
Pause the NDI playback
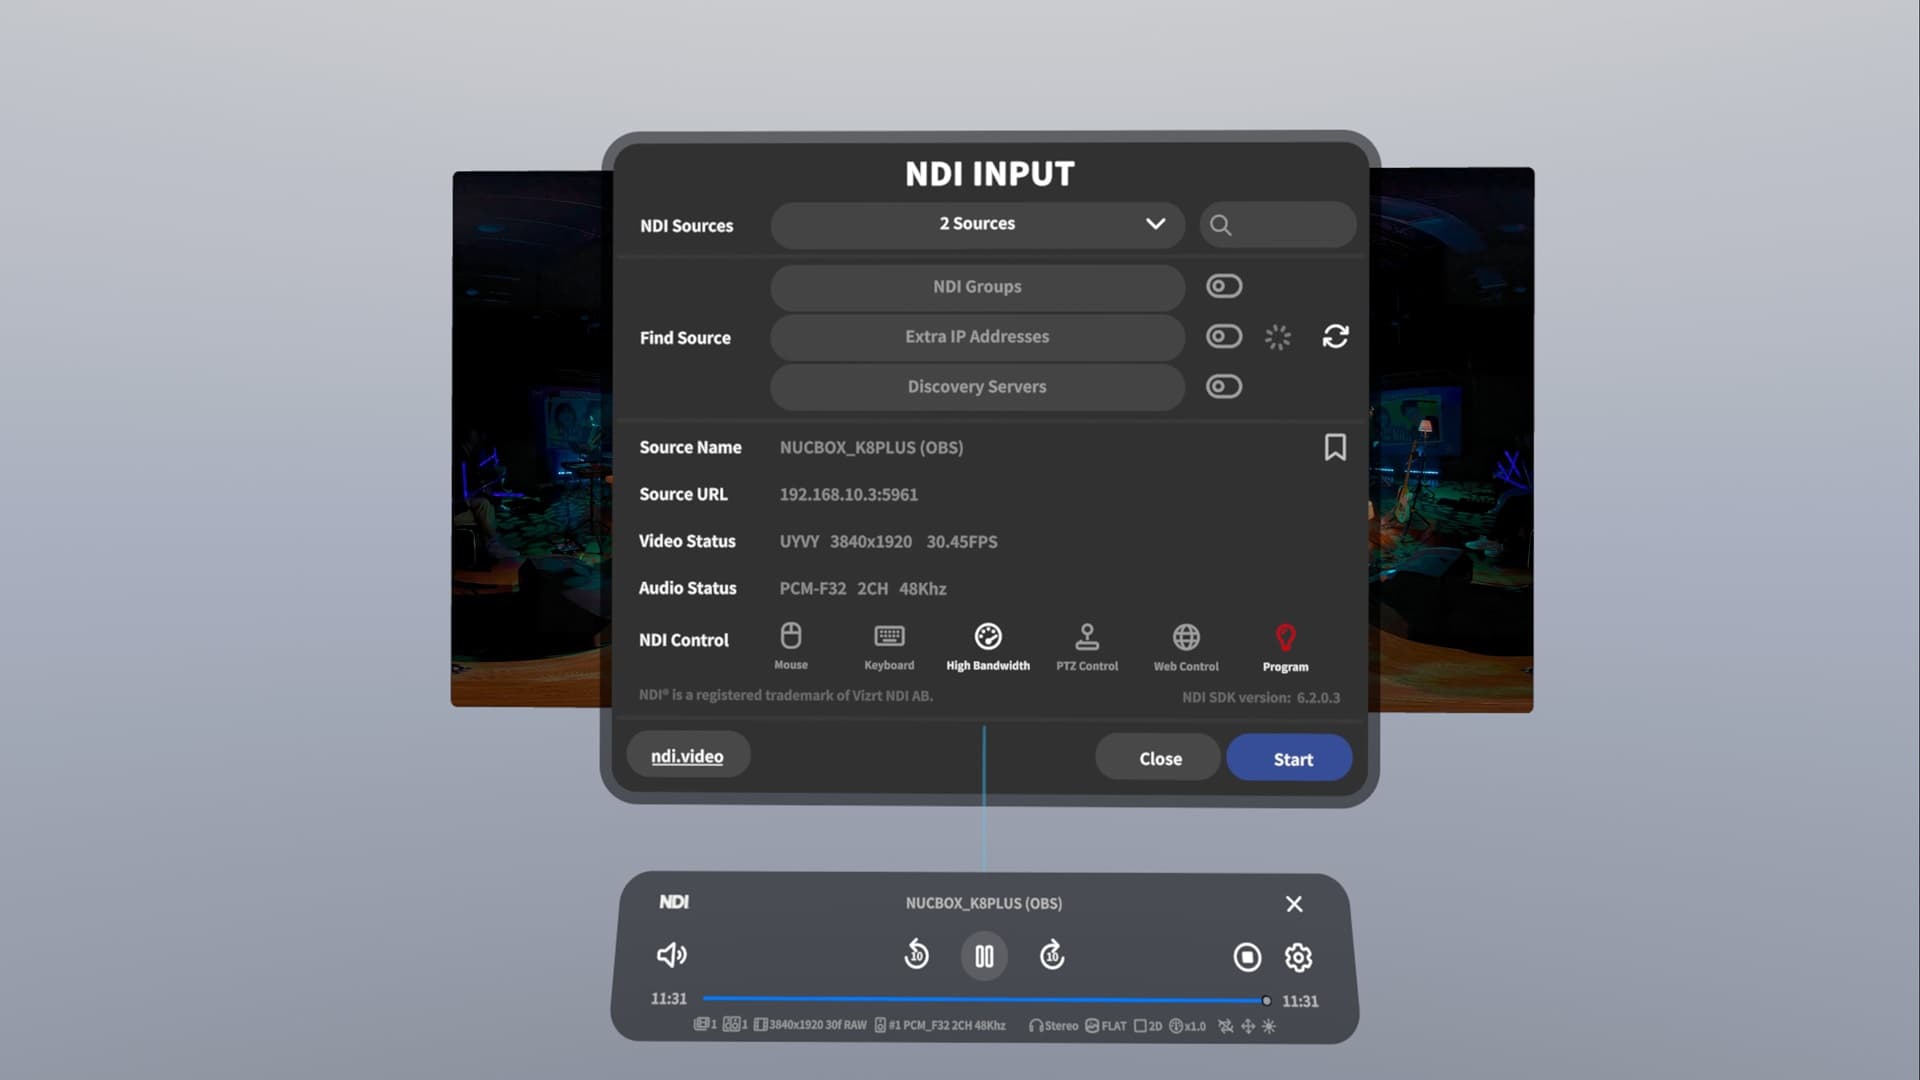coord(984,957)
